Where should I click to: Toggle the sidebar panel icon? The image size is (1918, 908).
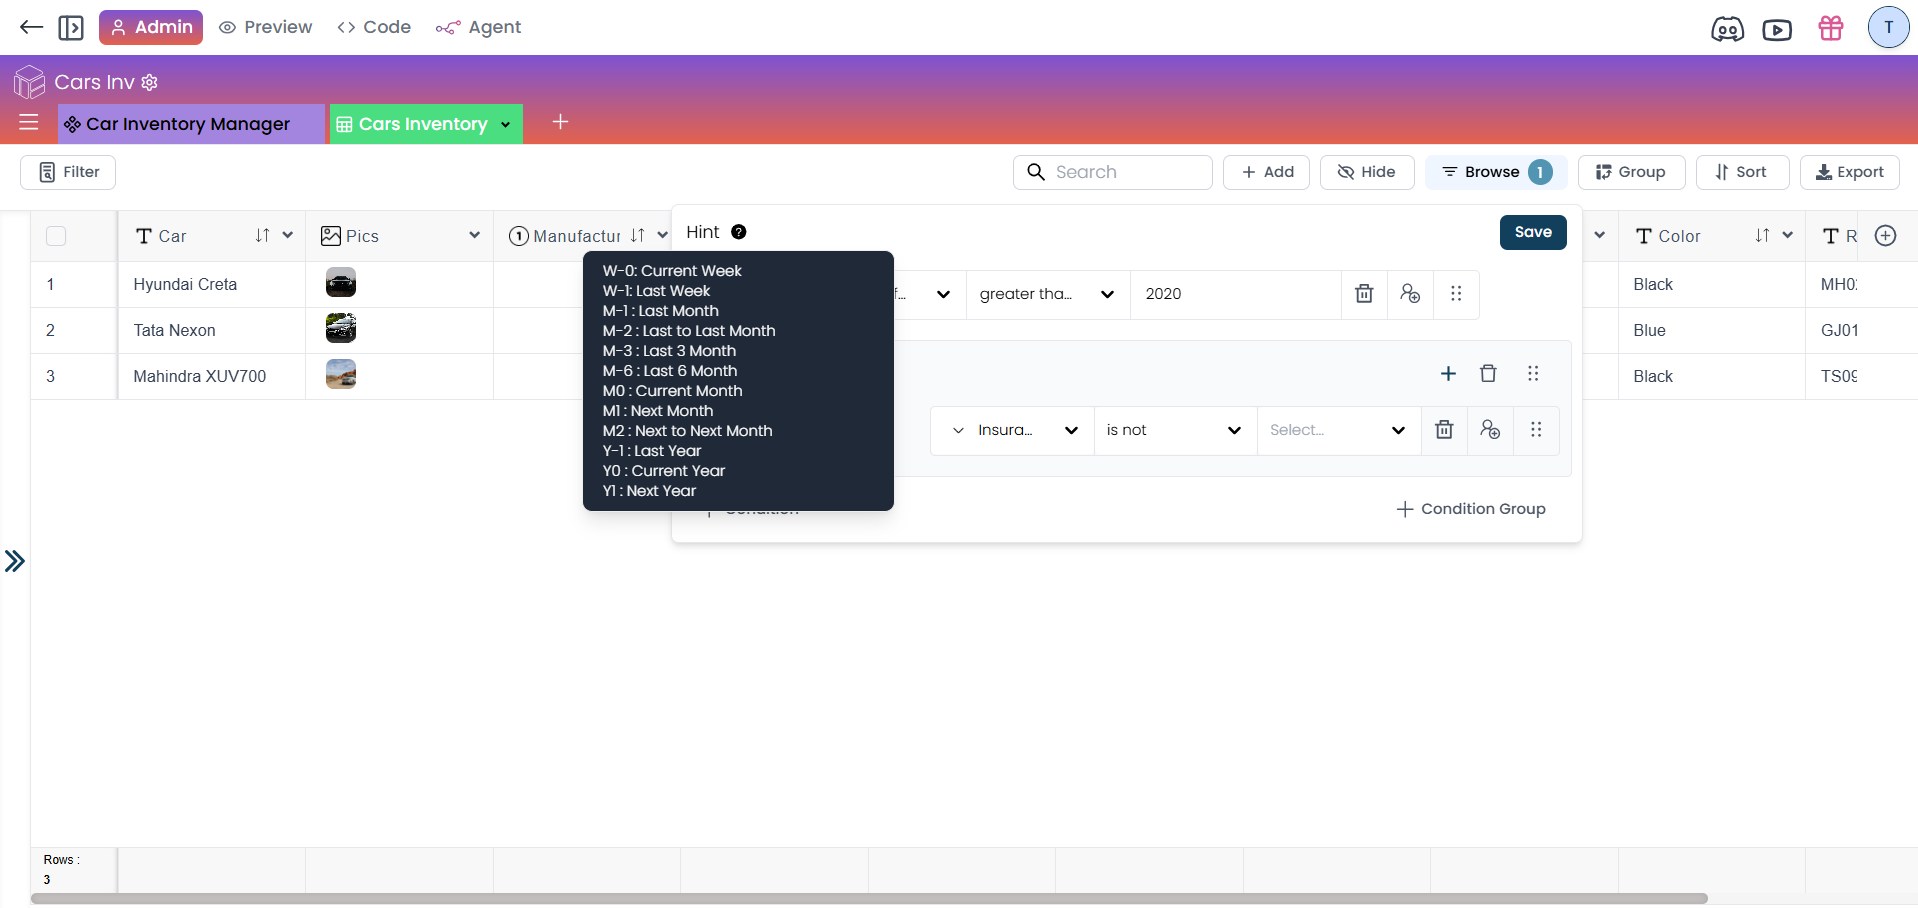click(x=71, y=27)
